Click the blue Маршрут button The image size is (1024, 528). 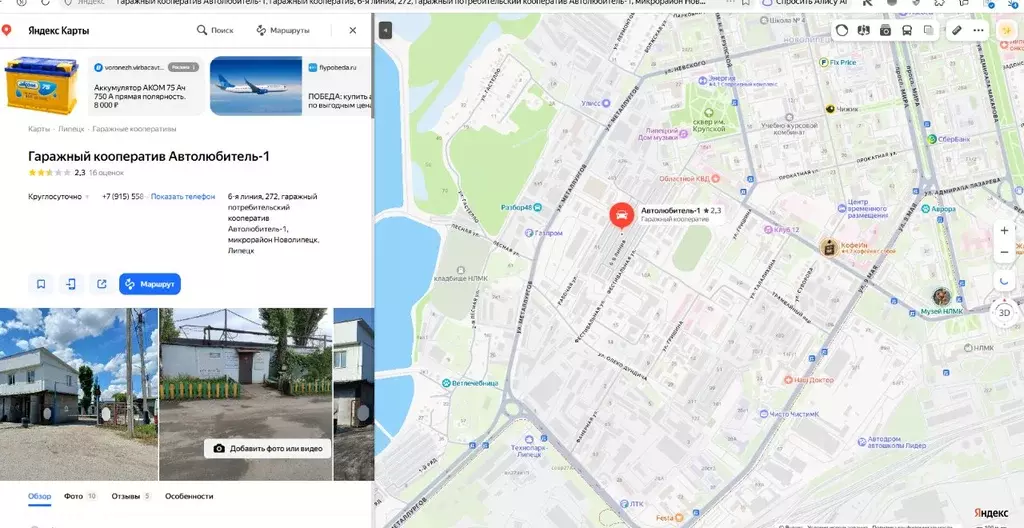(150, 284)
